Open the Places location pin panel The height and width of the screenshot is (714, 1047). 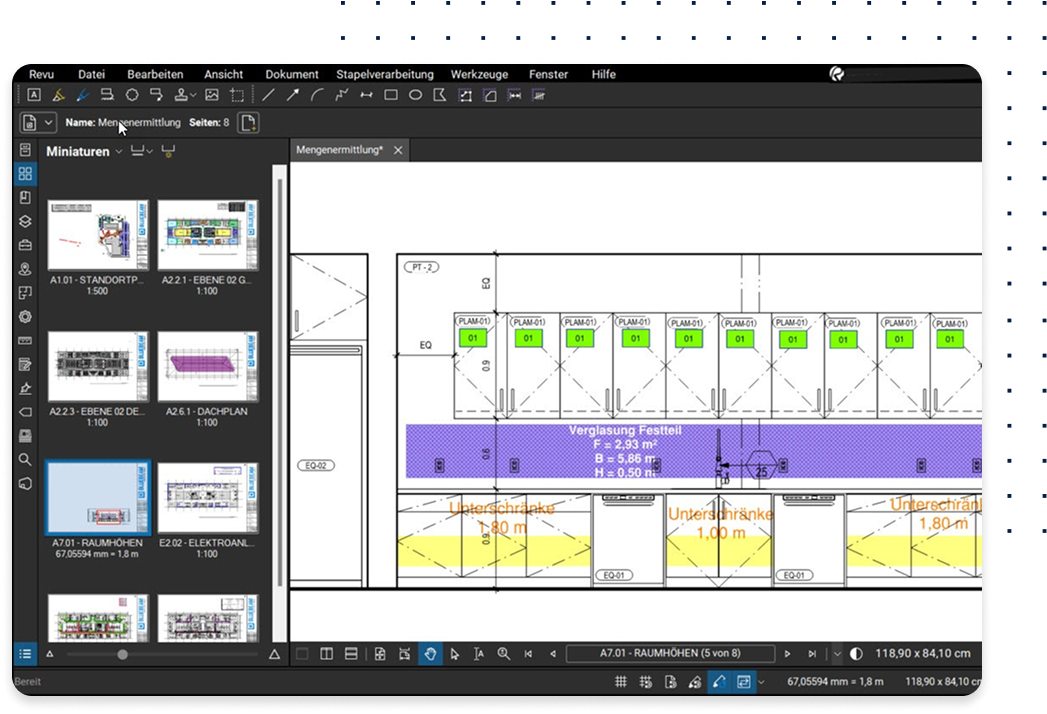(25, 269)
